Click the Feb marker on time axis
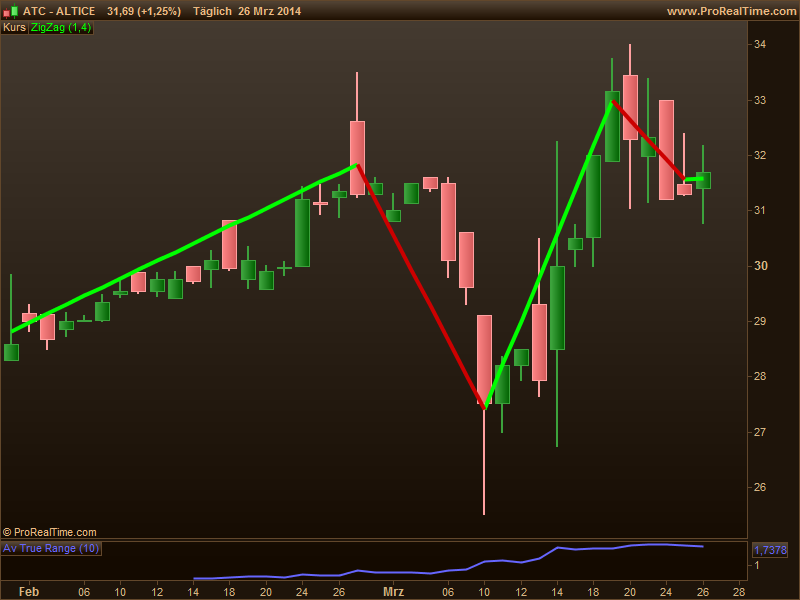Image resolution: width=800 pixels, height=600 pixels. 29,592
